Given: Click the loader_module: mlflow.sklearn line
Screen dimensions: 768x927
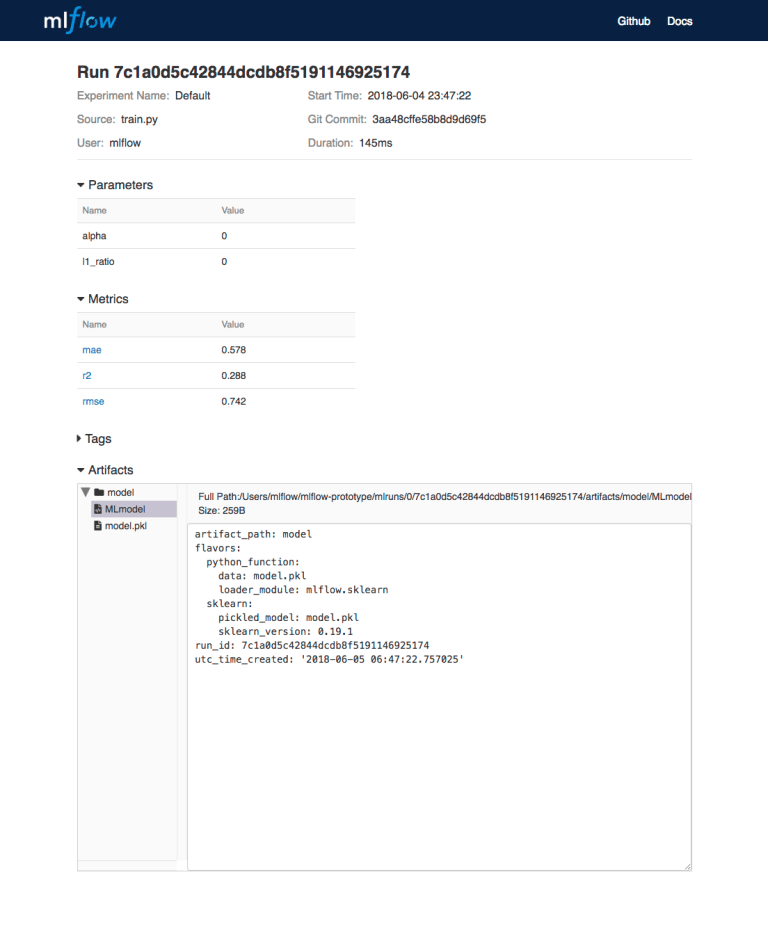Looking at the screenshot, I should (x=303, y=589).
